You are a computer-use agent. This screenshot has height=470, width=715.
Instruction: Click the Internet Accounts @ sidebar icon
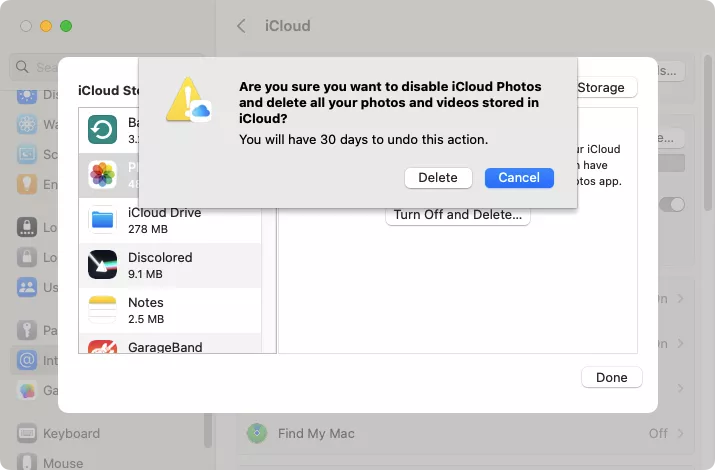[27, 360]
